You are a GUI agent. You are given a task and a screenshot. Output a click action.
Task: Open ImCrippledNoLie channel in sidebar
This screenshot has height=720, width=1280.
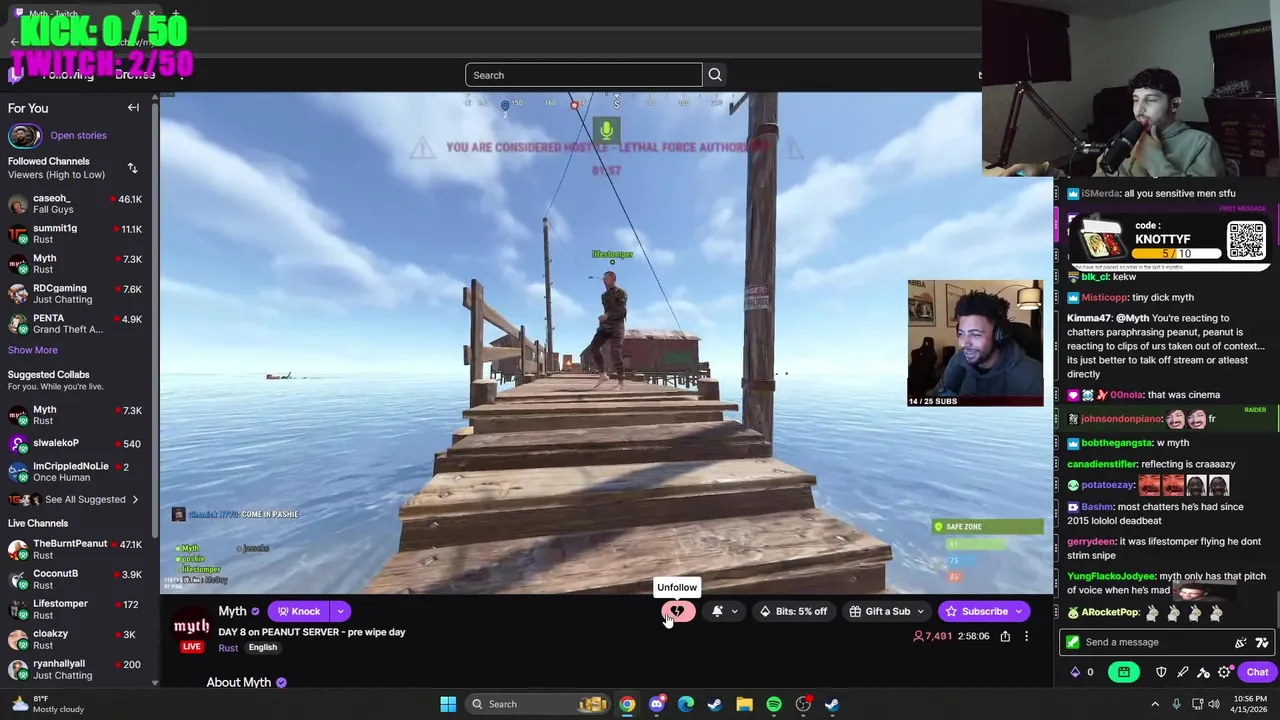(78, 472)
